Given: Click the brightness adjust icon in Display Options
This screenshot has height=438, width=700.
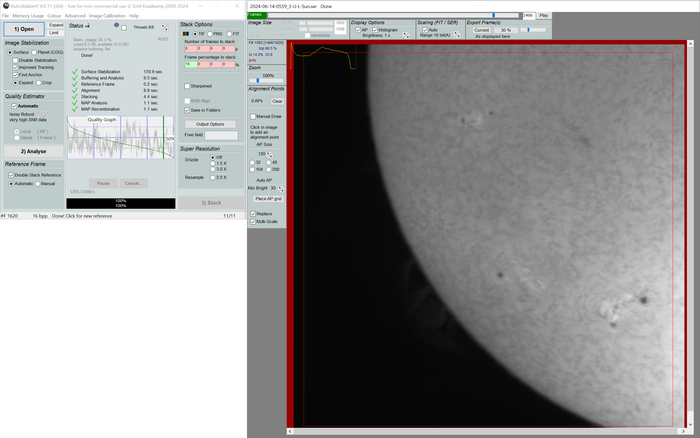Looking at the screenshot, I should pos(408,35).
